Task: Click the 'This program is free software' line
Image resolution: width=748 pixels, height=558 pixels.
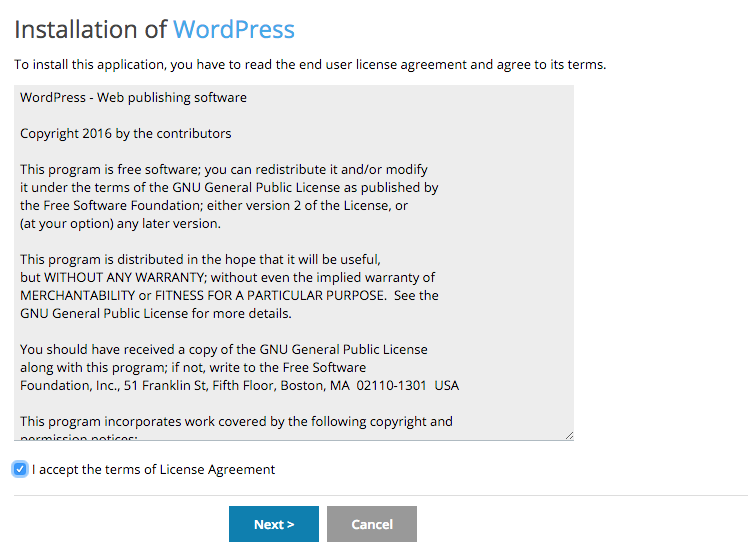Action: coord(224,170)
